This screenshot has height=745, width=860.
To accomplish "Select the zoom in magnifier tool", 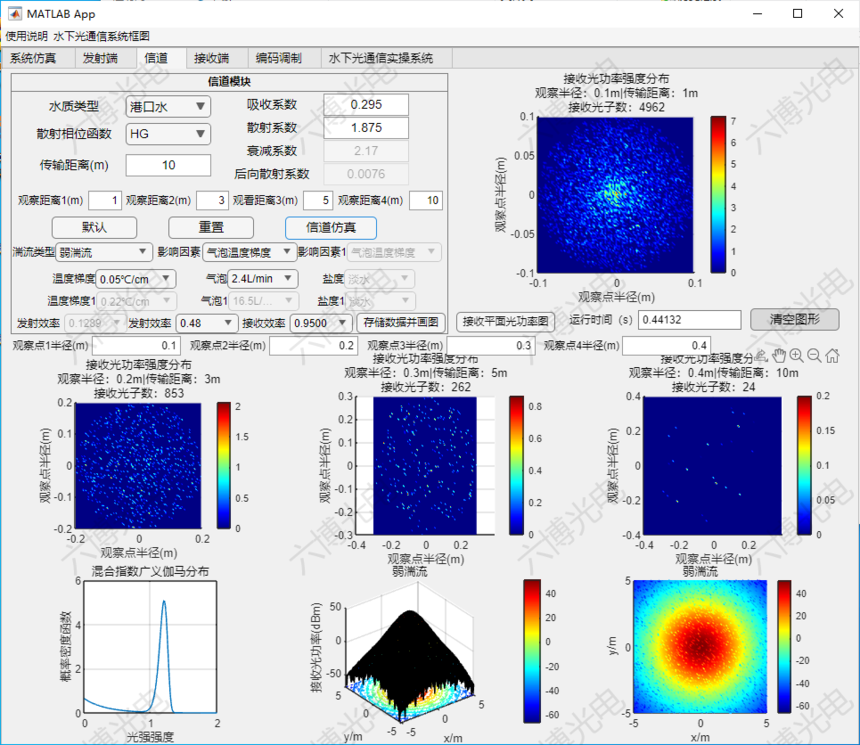I will [796, 356].
